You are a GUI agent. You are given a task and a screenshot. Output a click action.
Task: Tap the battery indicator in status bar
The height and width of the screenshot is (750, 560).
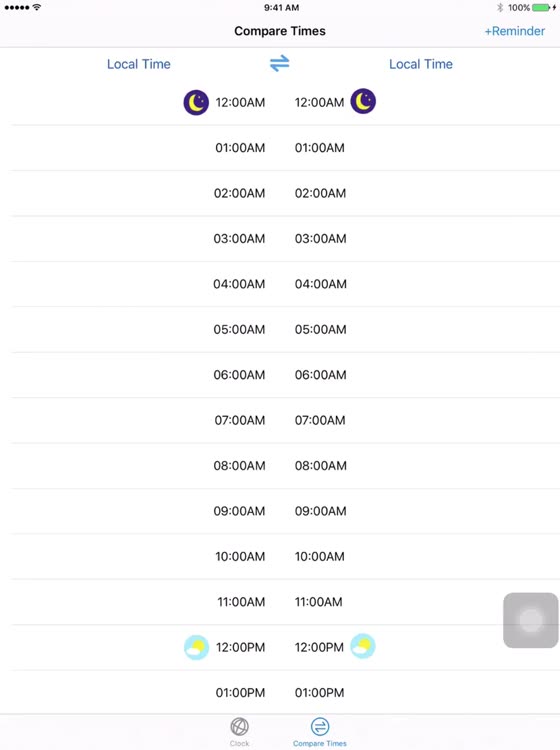click(541, 8)
